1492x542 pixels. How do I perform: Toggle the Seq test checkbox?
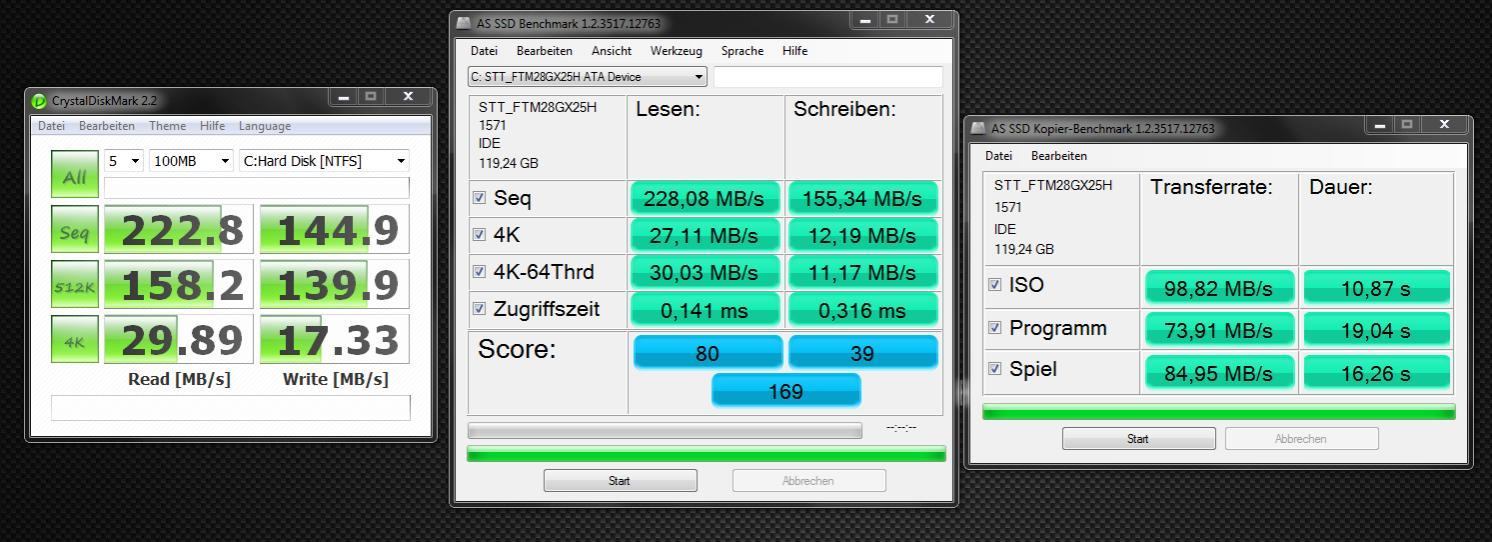tap(479, 198)
